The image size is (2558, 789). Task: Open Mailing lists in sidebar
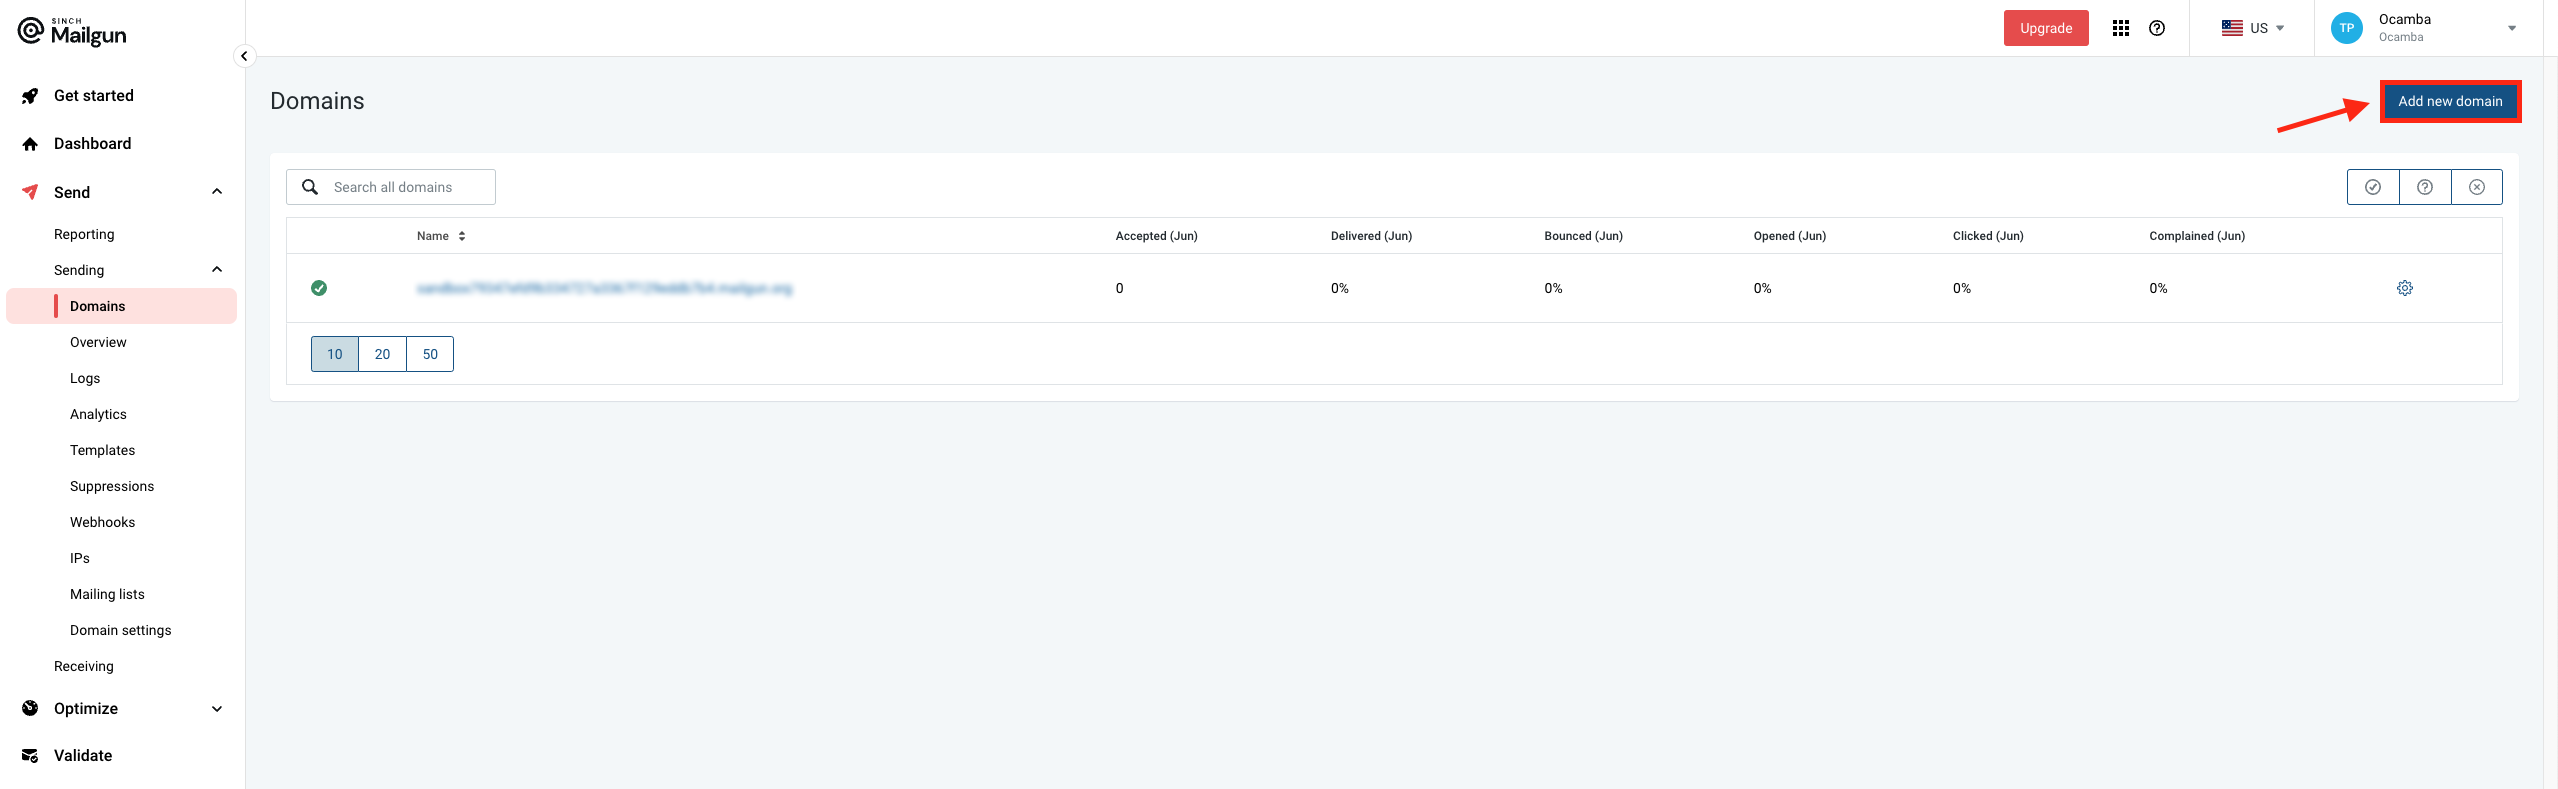107,594
